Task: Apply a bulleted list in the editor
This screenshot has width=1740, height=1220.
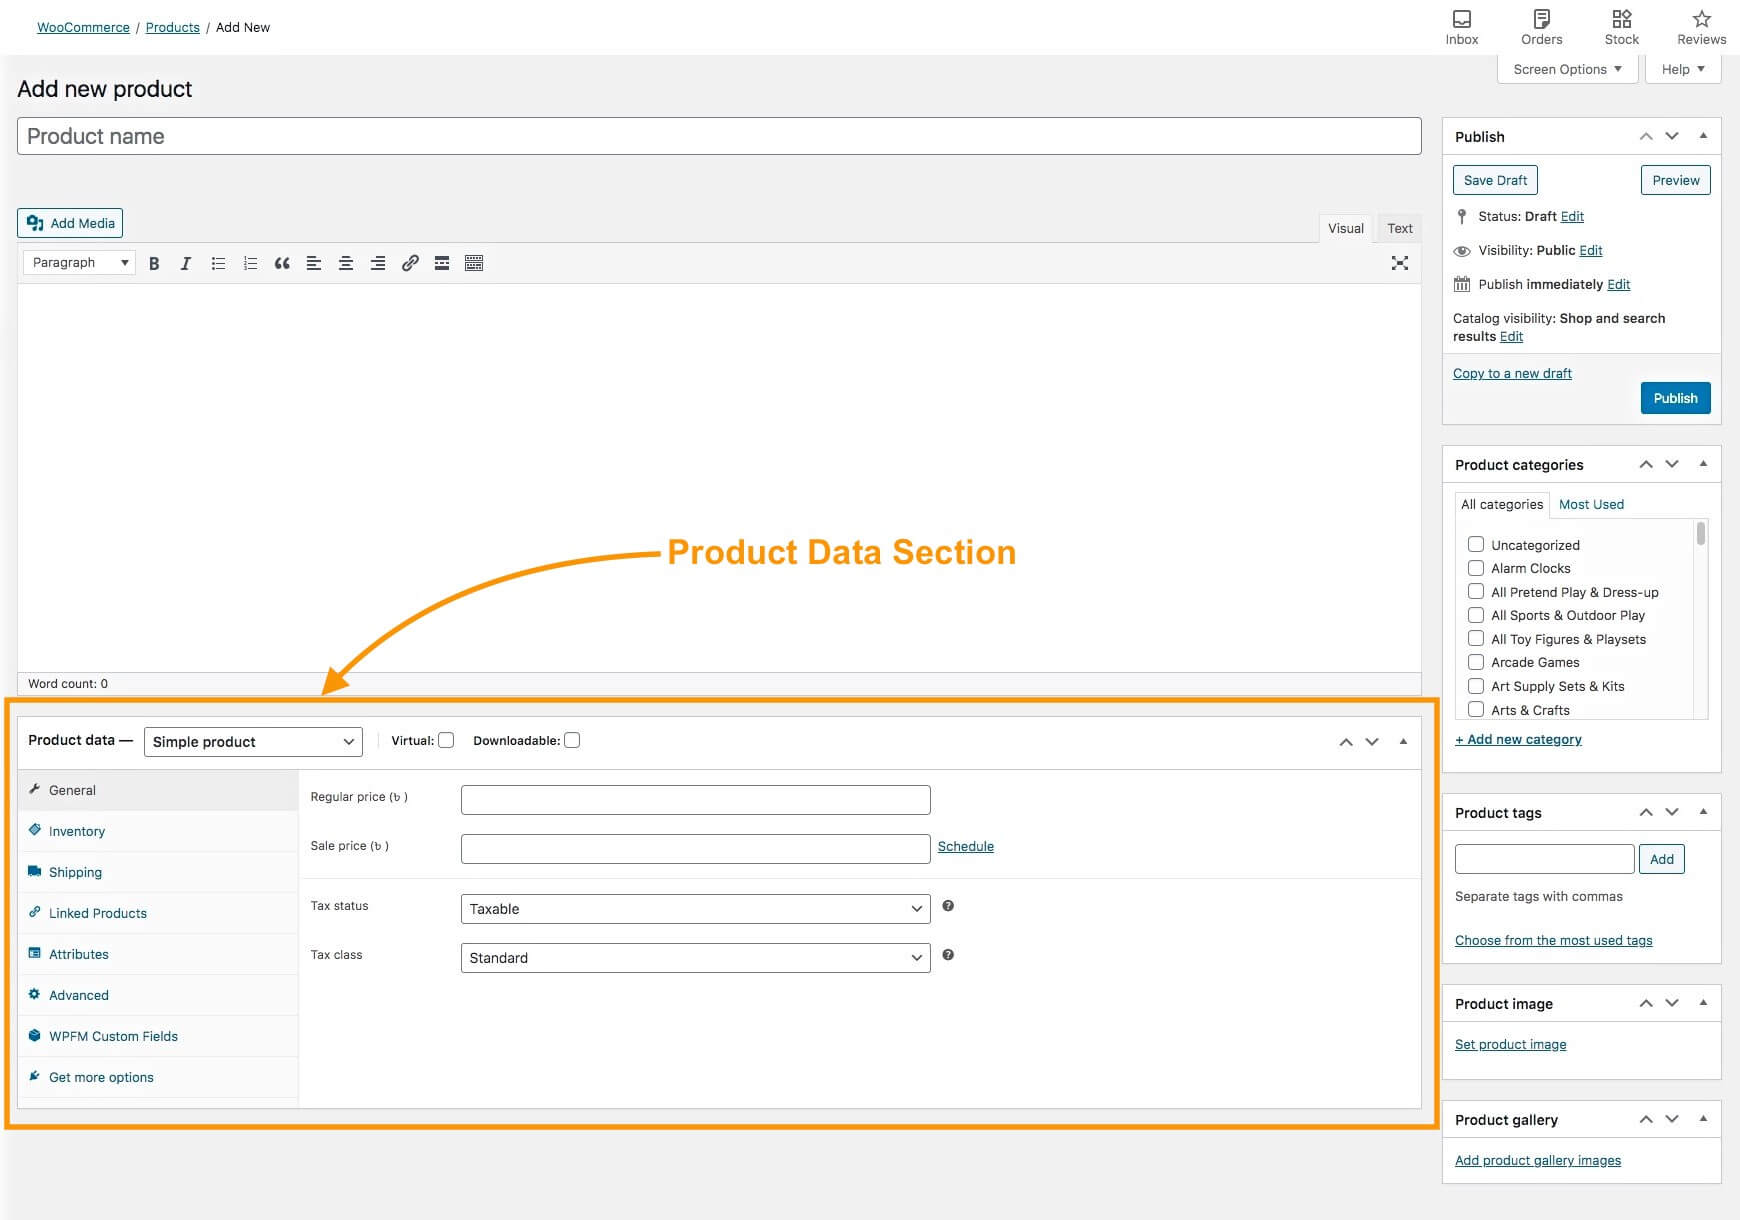Action: (218, 263)
